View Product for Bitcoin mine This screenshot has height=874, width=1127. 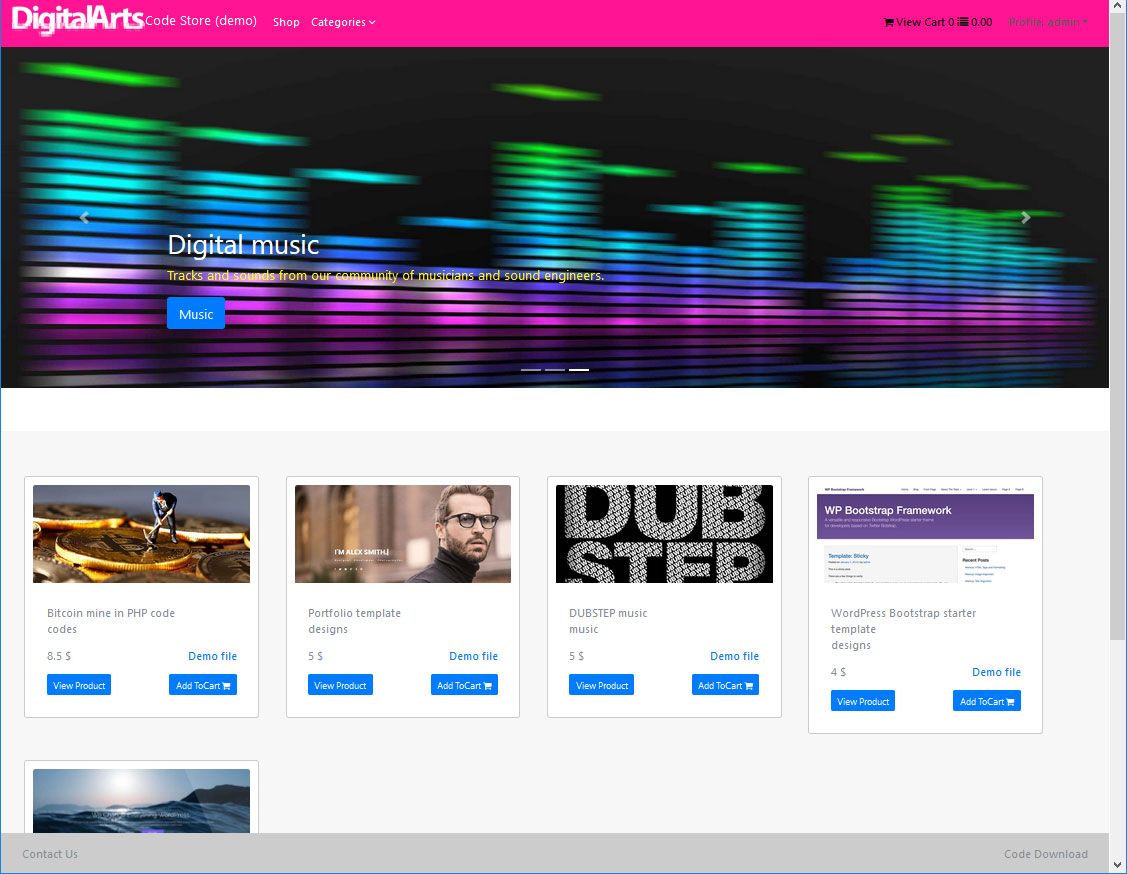[x=79, y=686]
